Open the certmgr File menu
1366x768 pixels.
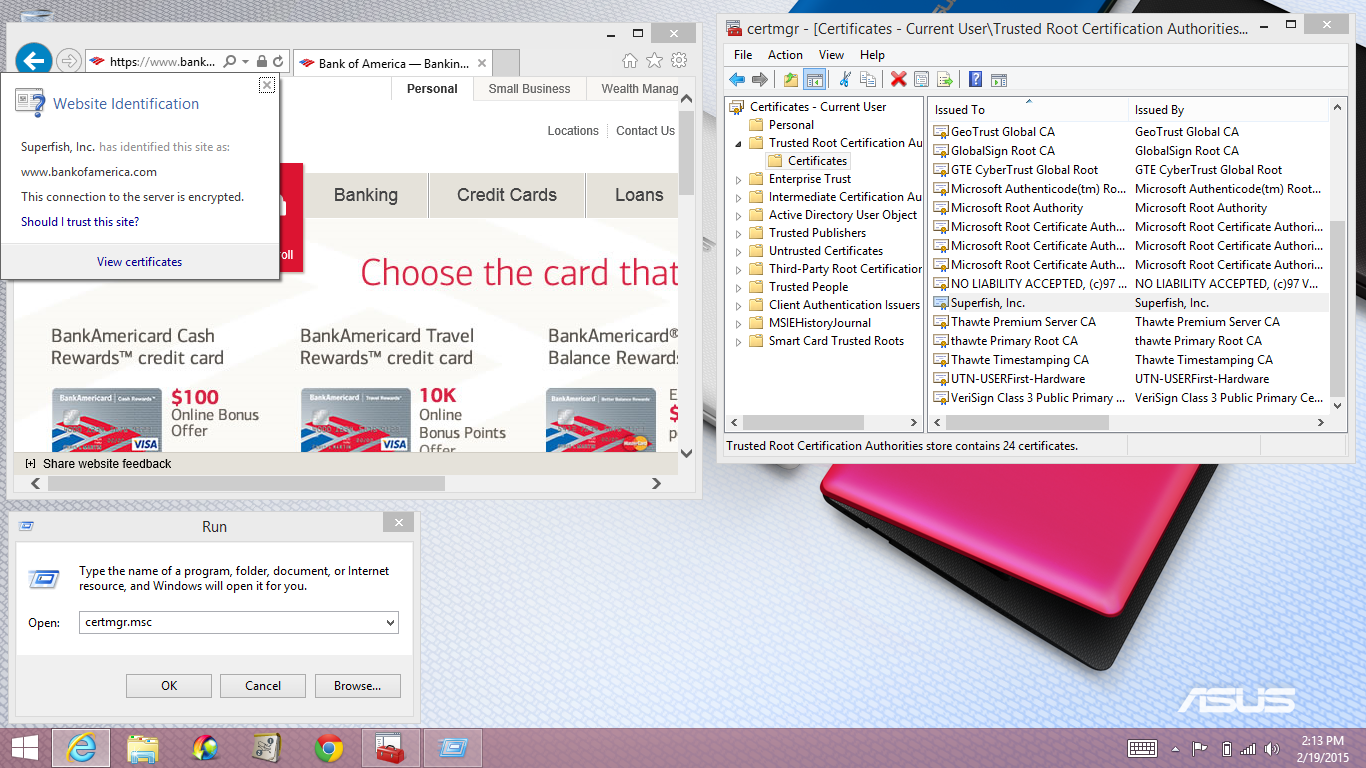(x=743, y=55)
